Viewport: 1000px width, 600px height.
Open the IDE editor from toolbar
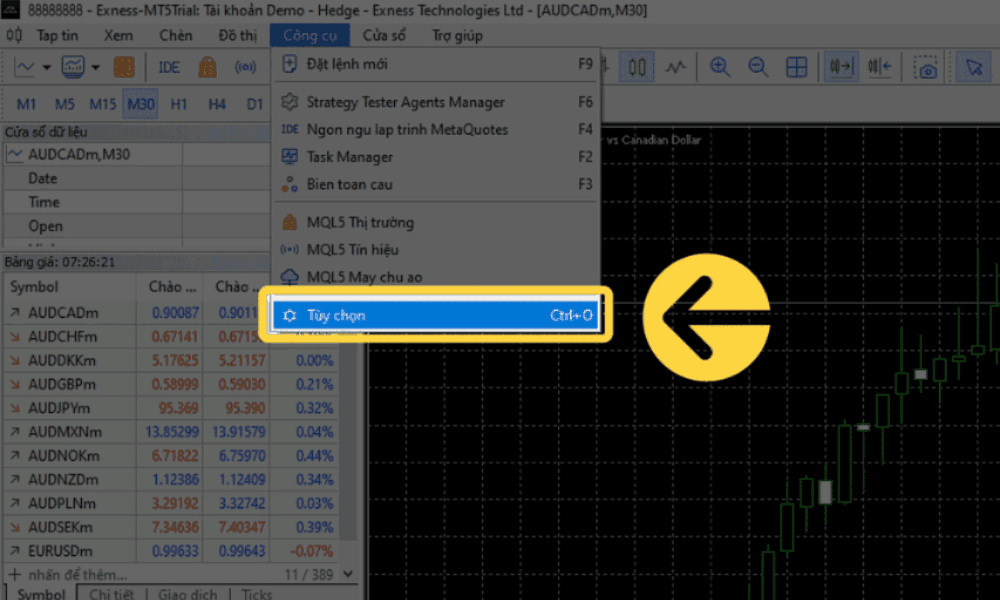click(x=169, y=68)
